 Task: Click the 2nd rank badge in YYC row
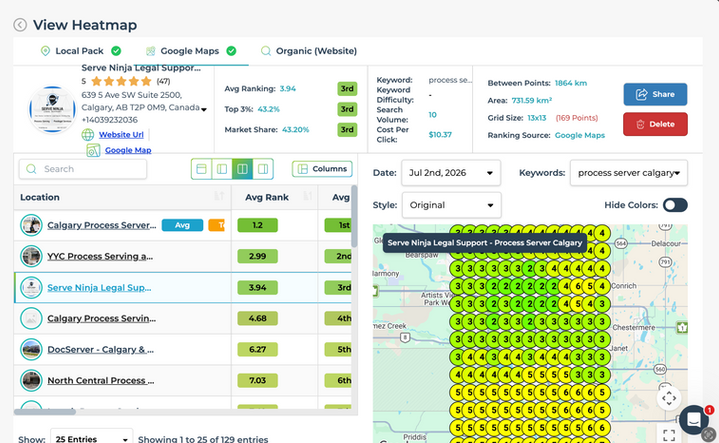click(x=340, y=256)
